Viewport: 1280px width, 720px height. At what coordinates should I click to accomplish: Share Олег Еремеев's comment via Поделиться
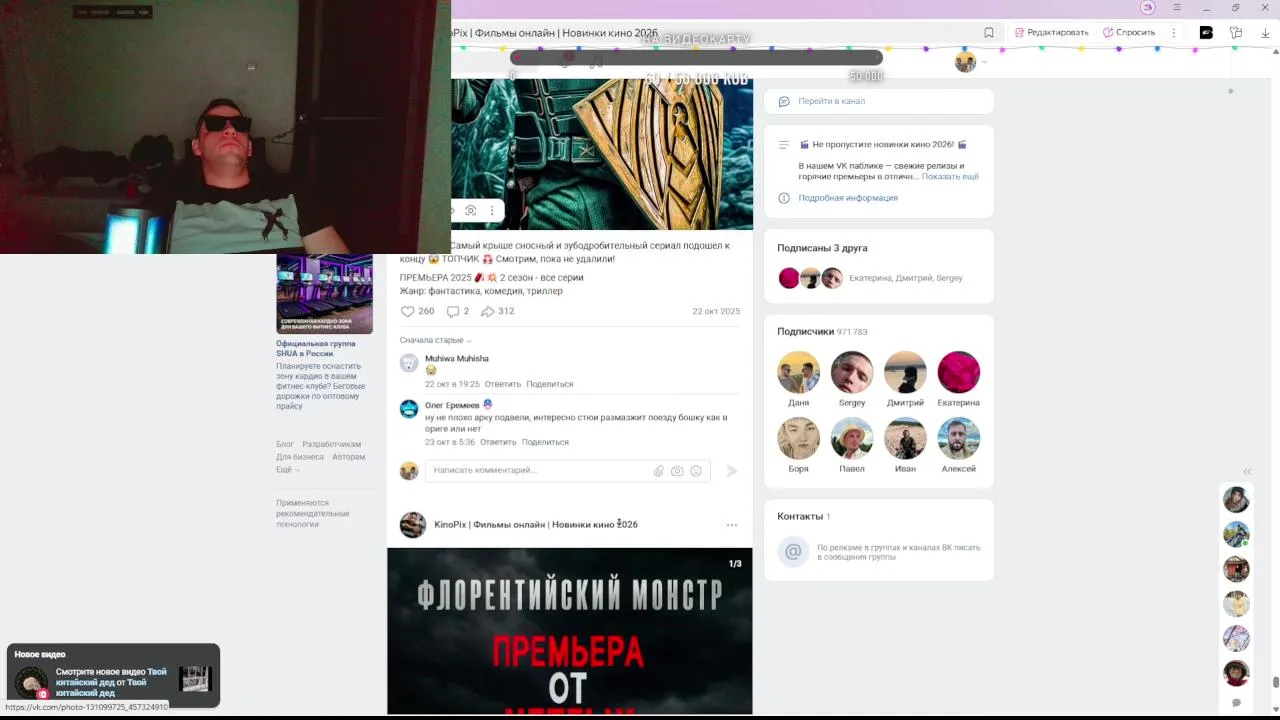pos(545,442)
